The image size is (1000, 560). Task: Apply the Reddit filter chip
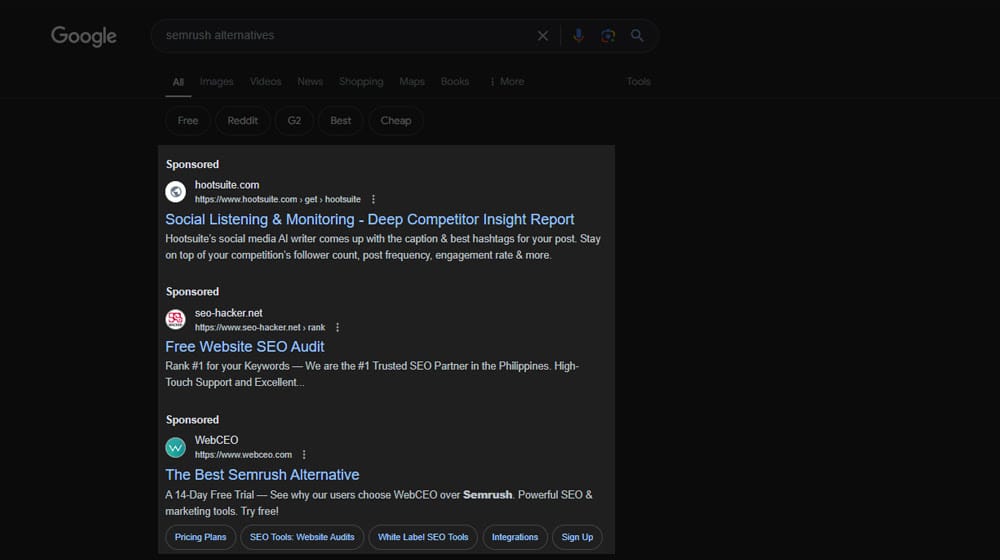pyautogui.click(x=242, y=121)
